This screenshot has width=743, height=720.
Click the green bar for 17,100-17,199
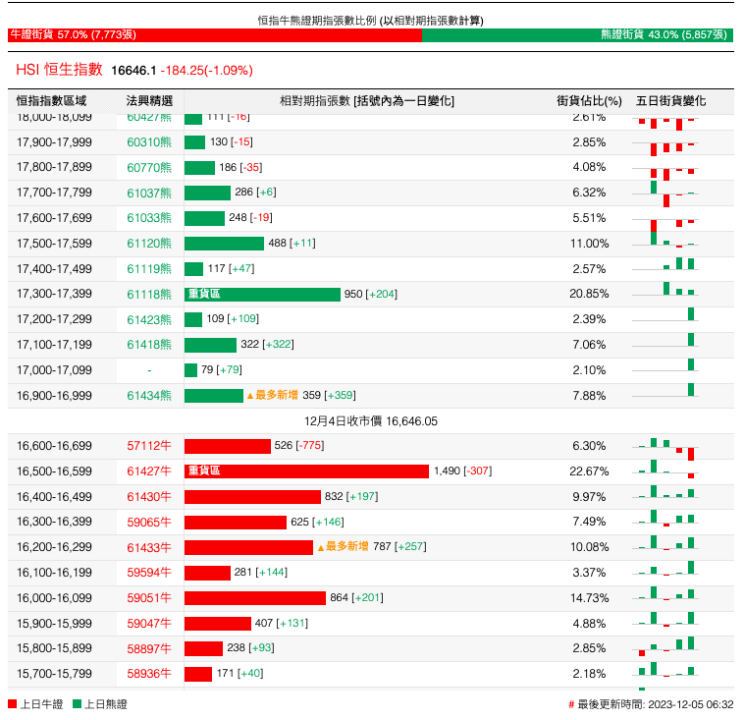(x=210, y=345)
